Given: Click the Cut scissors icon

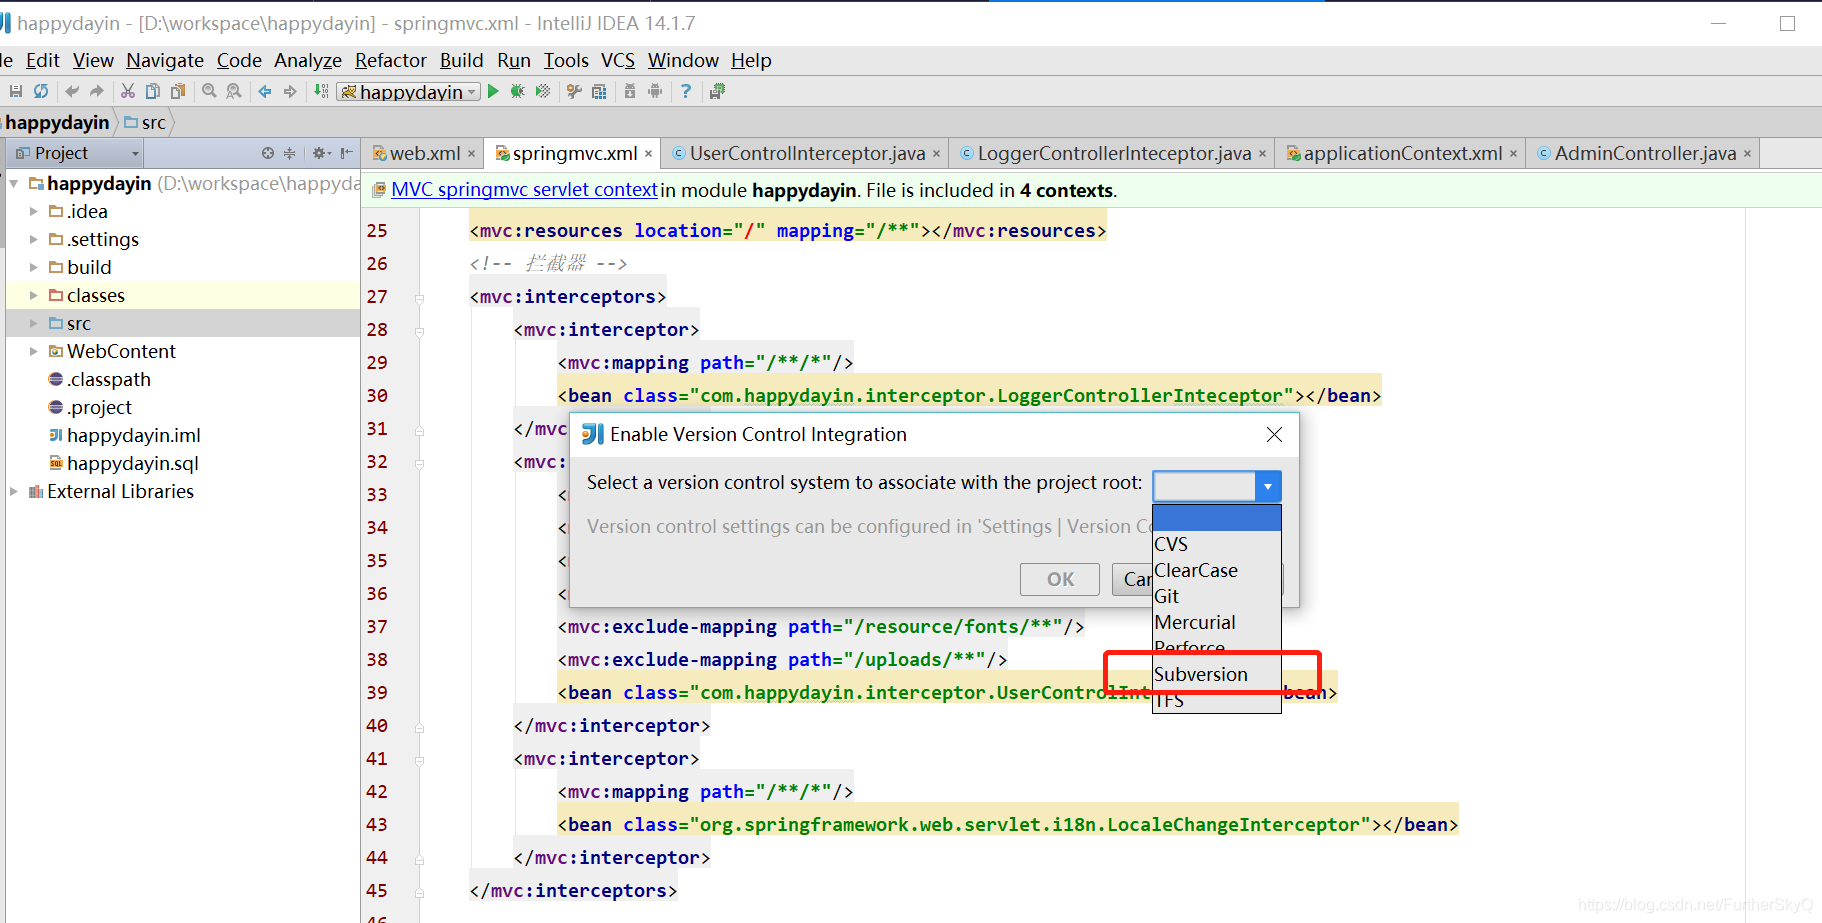Looking at the screenshot, I should point(128,91).
